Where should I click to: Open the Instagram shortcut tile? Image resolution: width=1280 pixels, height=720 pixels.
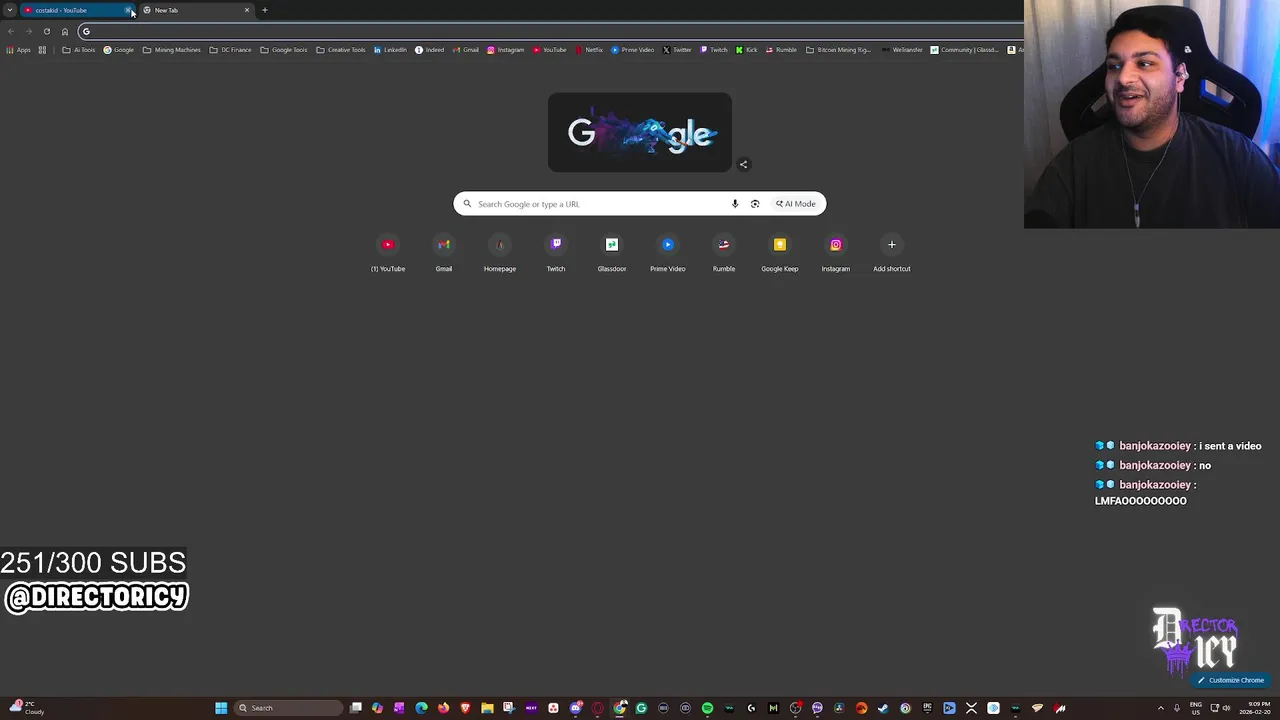click(x=836, y=253)
